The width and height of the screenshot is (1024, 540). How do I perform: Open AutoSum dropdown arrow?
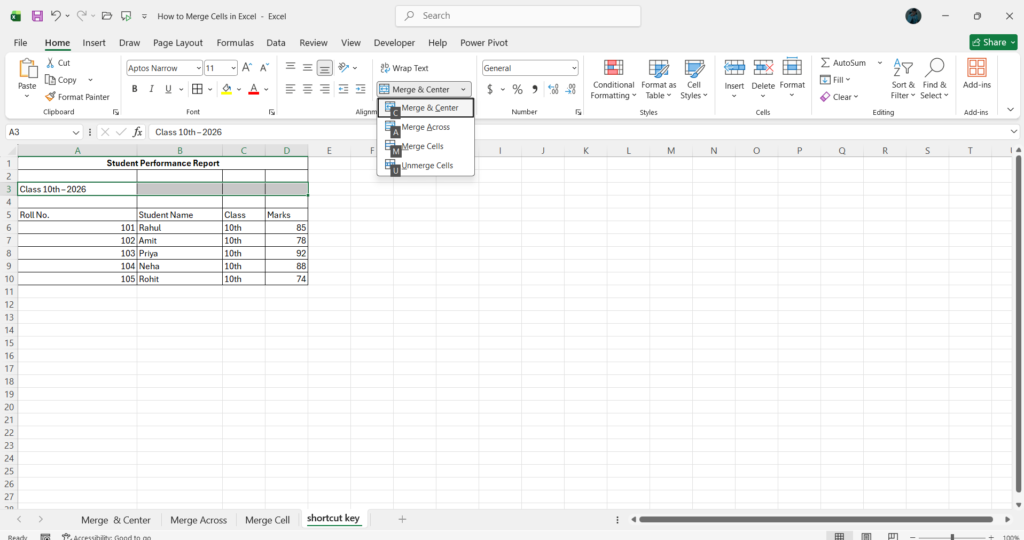tap(880, 63)
